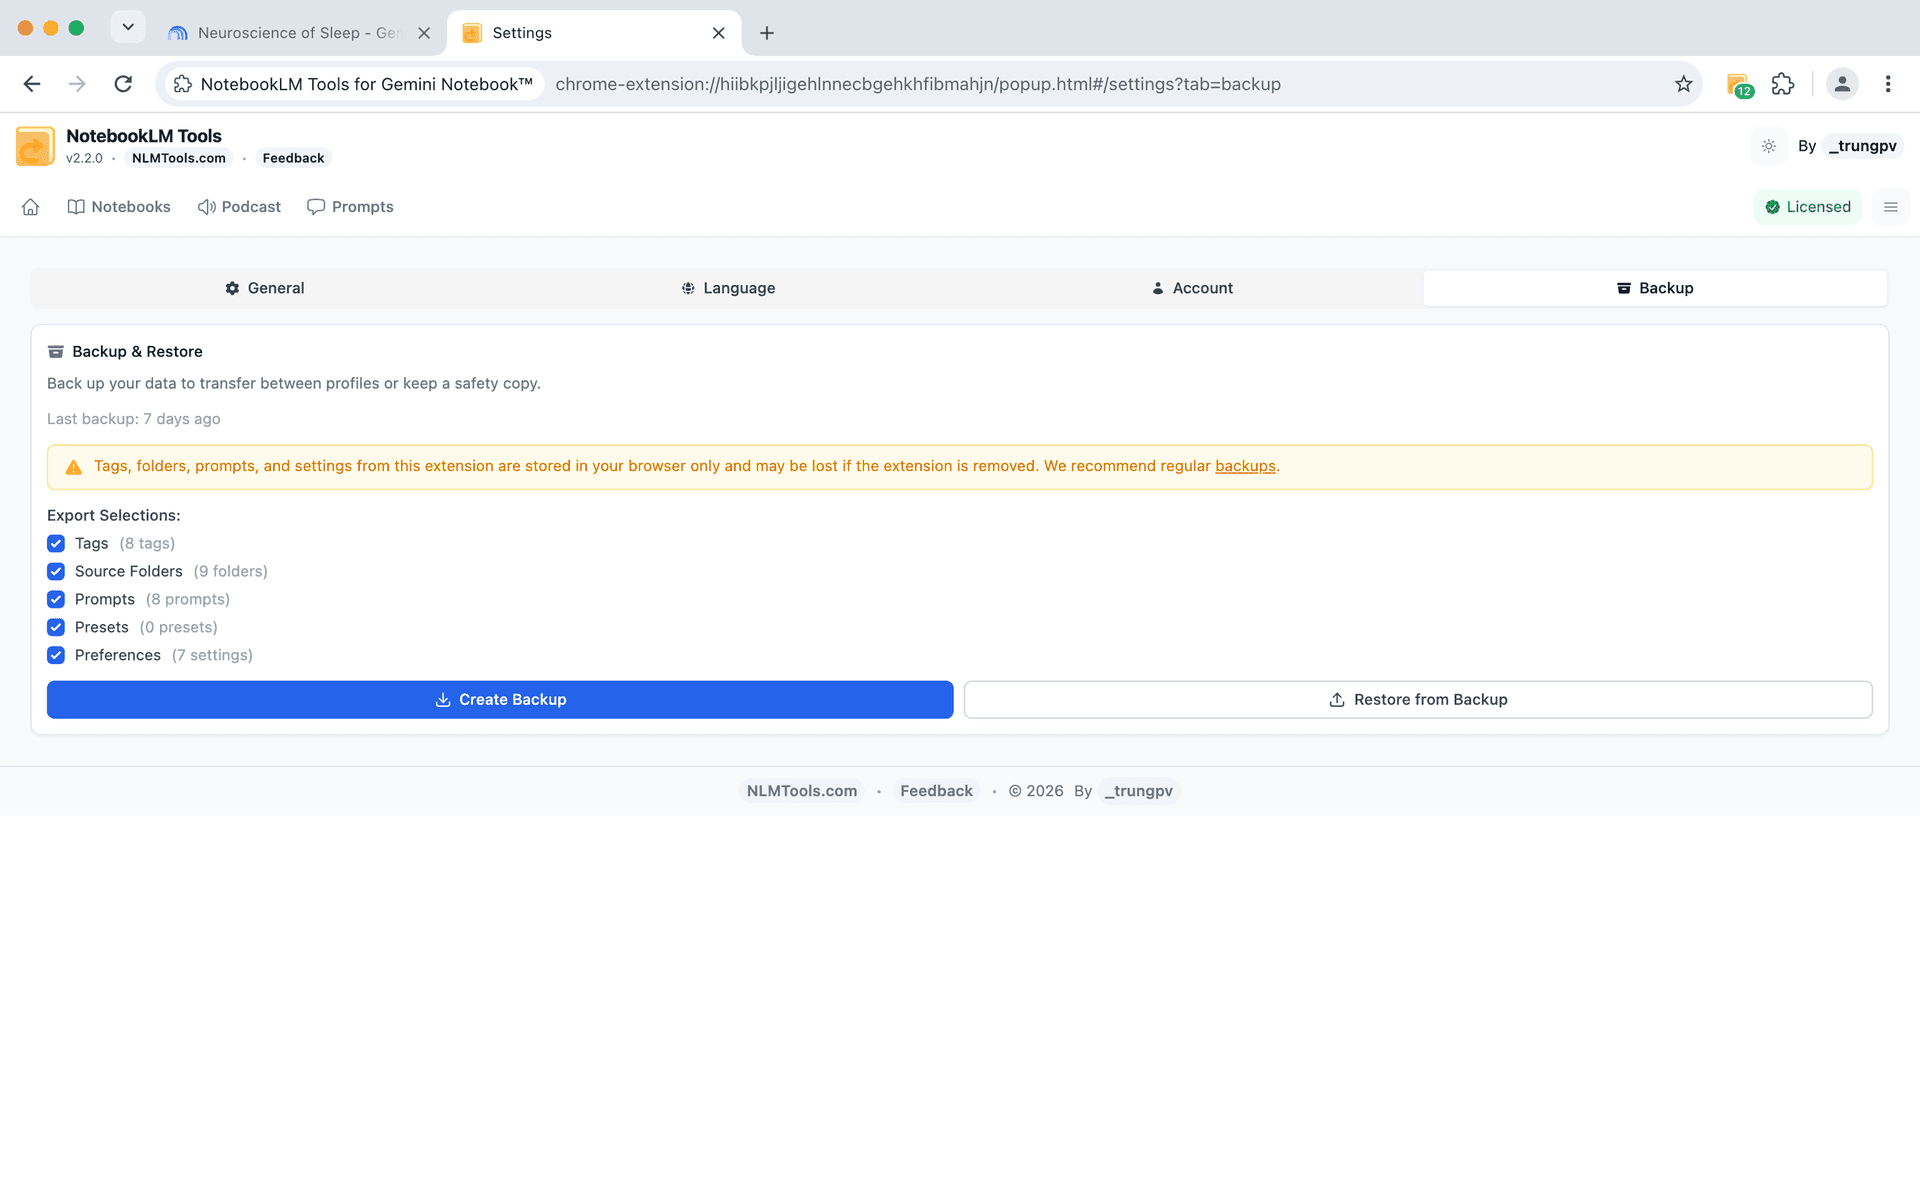Open the hamburger menu icon
1920x1200 pixels.
(1890, 207)
